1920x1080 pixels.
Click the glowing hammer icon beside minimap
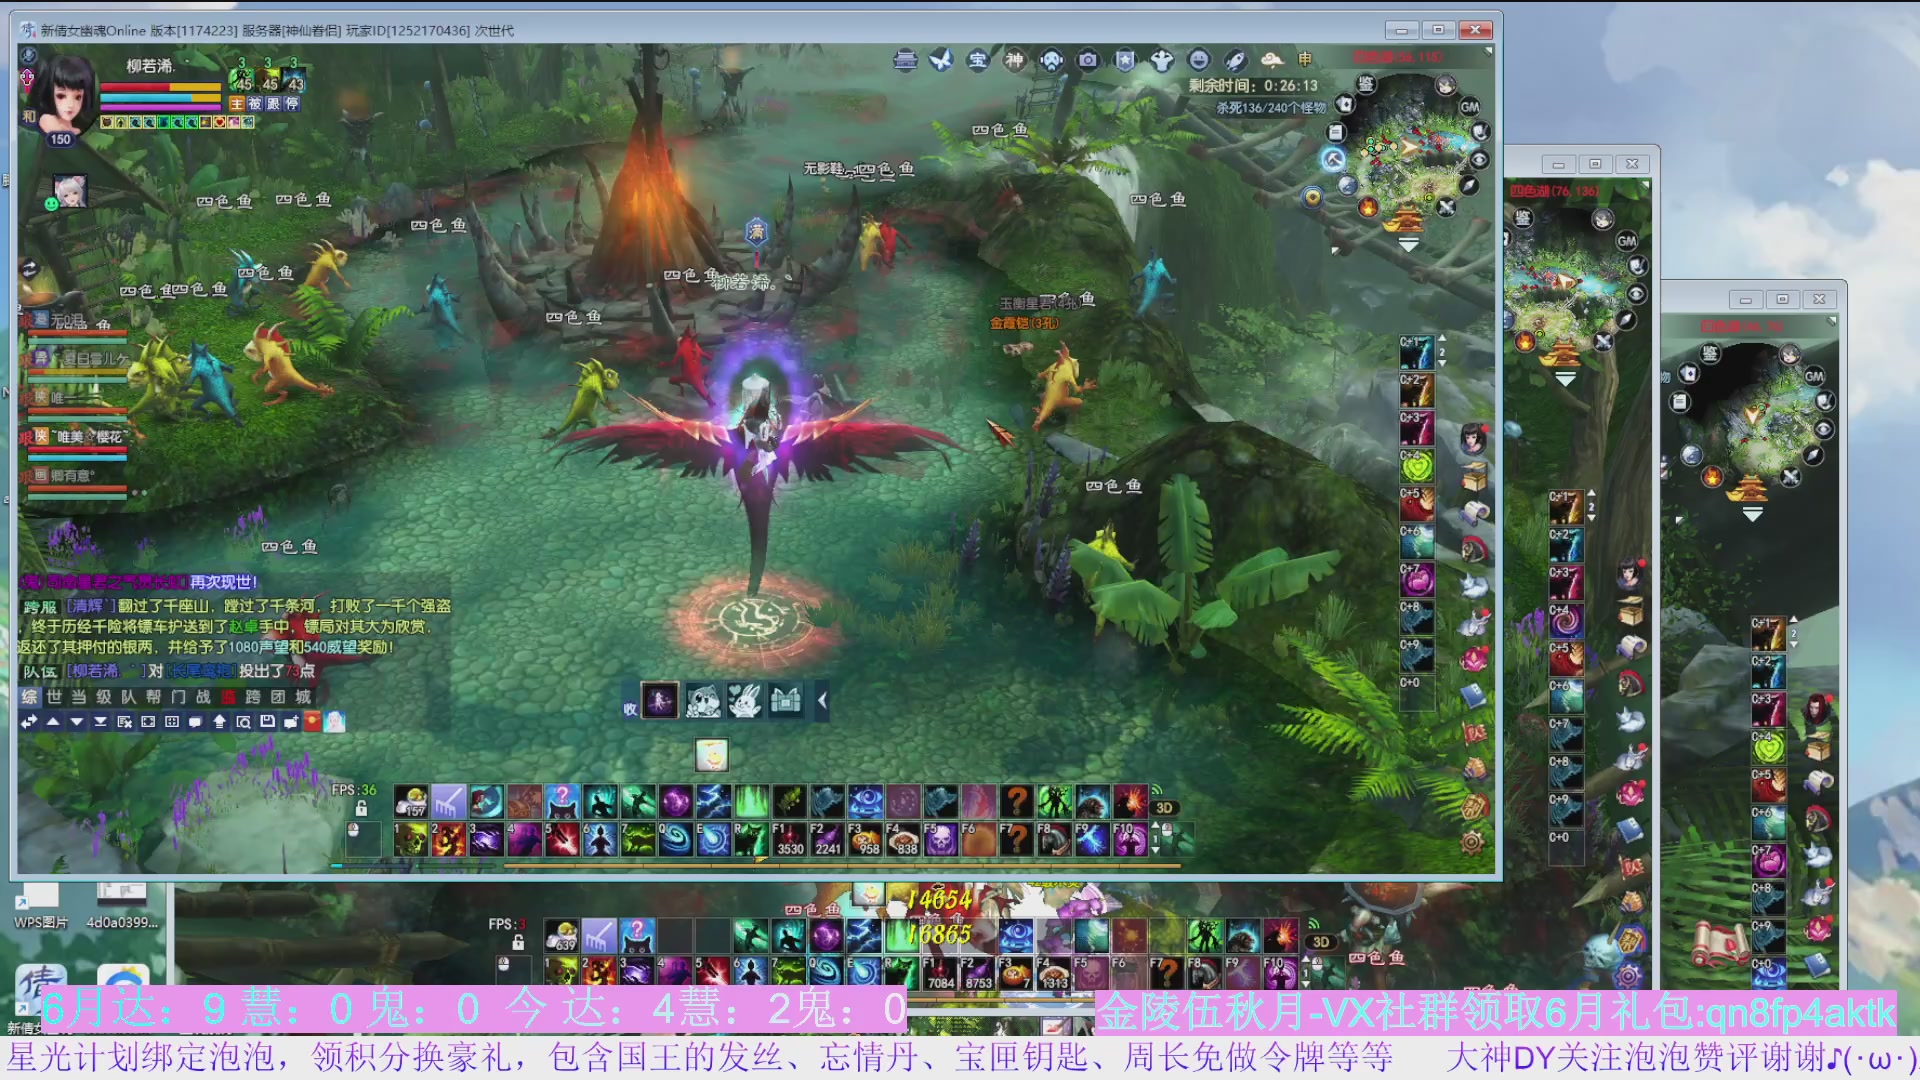[1333, 159]
